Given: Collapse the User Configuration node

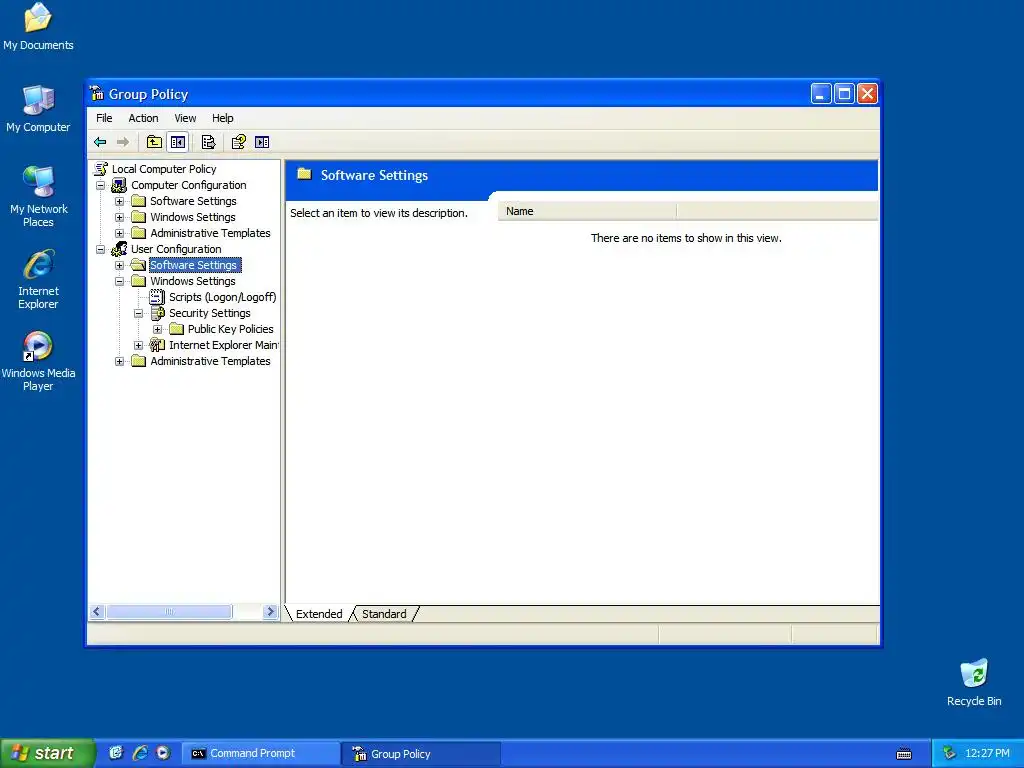Looking at the screenshot, I should (x=101, y=249).
